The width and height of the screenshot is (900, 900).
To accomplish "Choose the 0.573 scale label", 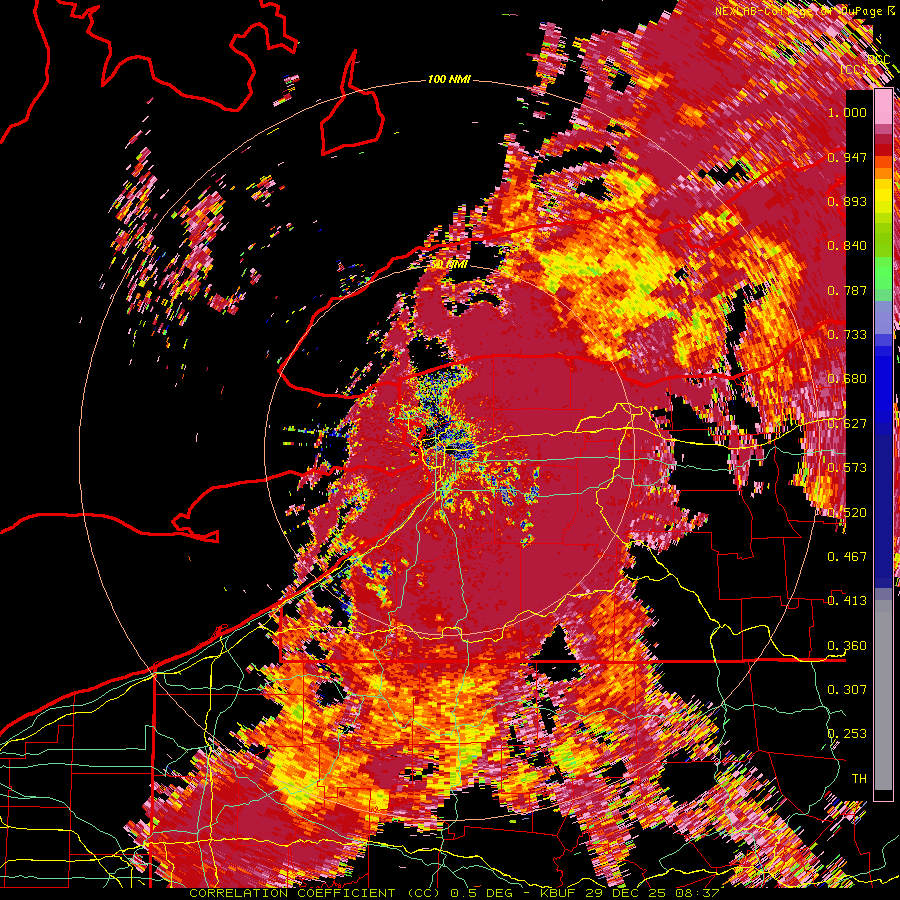I will pos(847,468).
